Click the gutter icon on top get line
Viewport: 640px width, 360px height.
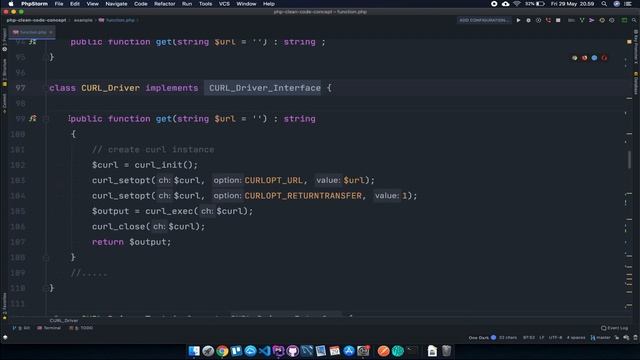33,42
